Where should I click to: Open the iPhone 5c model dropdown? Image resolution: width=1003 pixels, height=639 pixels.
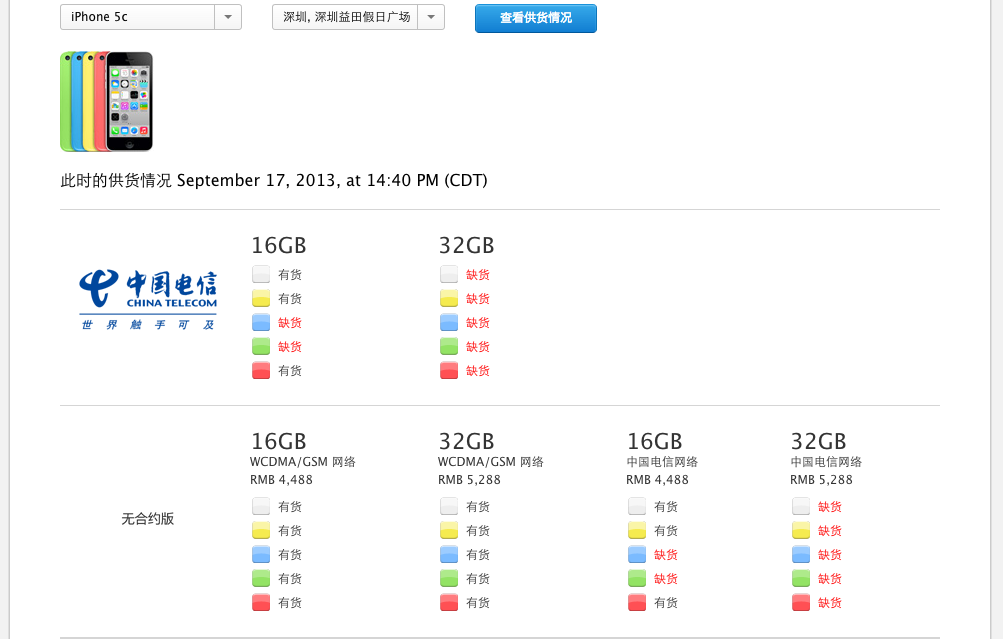tap(150, 17)
